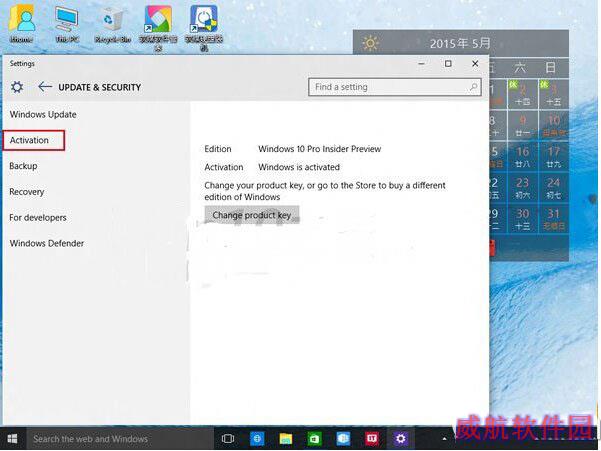The height and width of the screenshot is (451, 601).
Task: Open File Explorer from the taskbar
Action: click(286, 438)
